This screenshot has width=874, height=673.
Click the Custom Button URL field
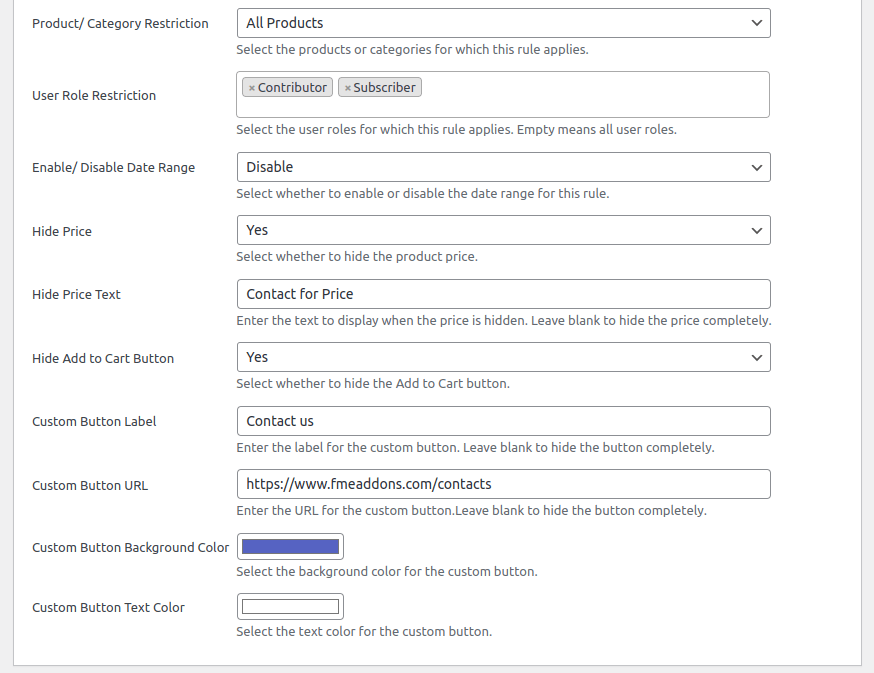[x=503, y=484]
